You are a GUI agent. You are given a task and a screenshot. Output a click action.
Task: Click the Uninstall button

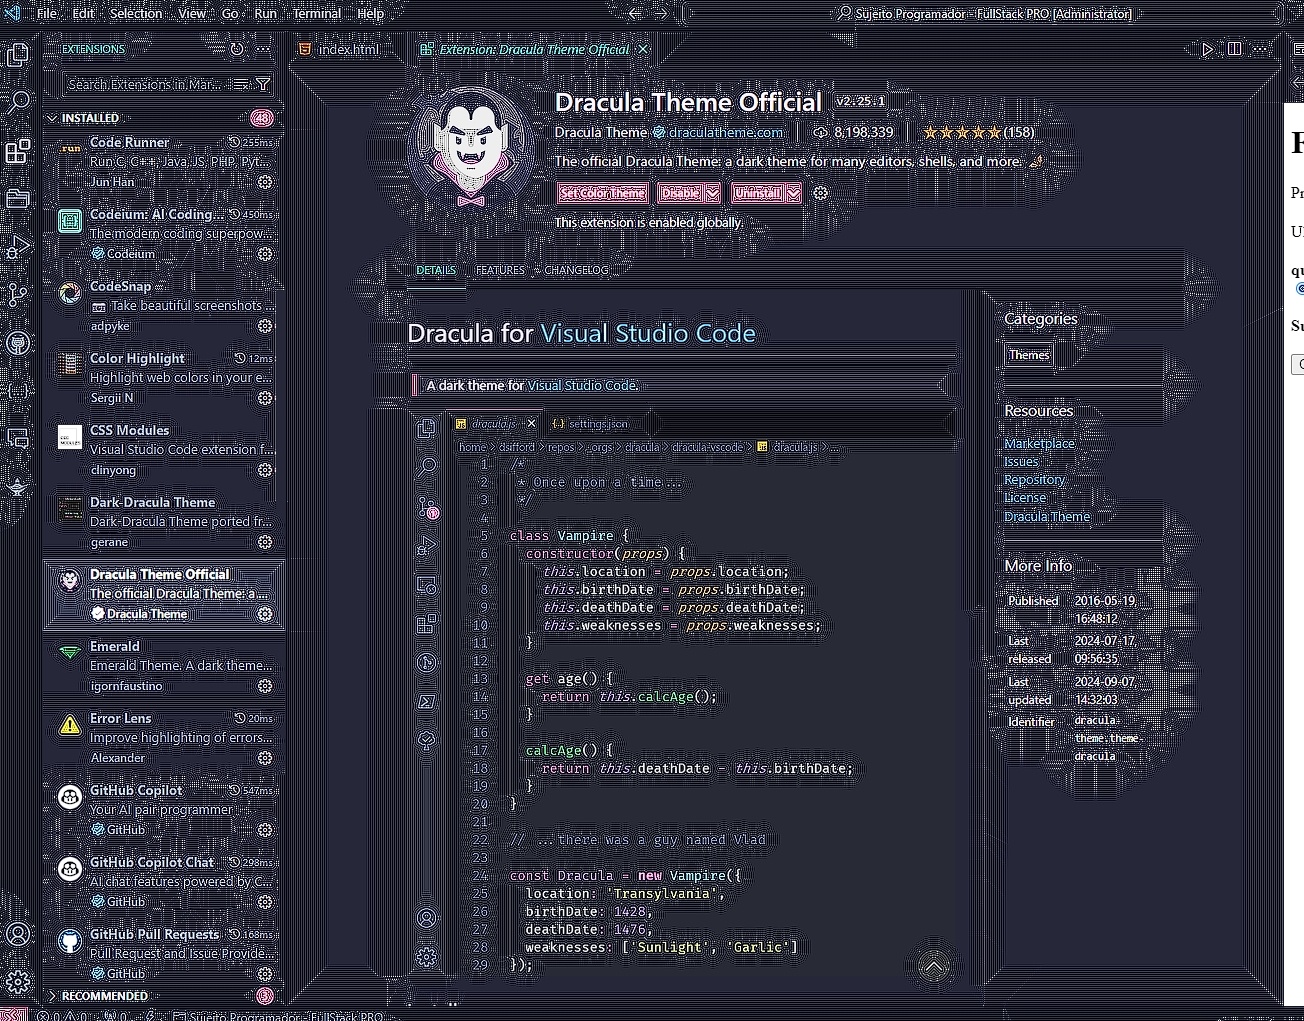(758, 193)
